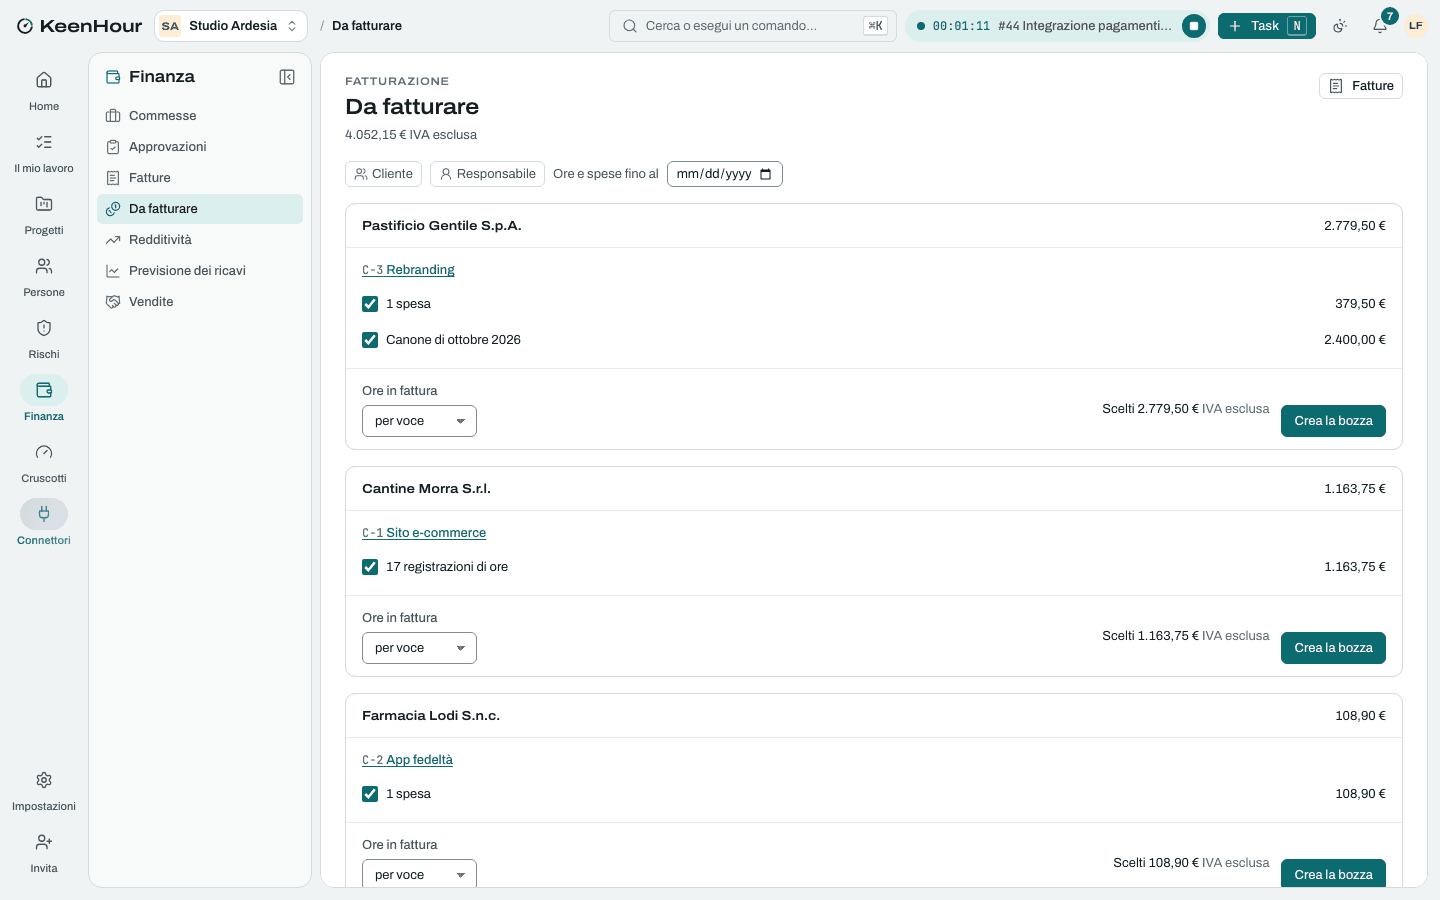The image size is (1440, 900).
Task: Open the C-3 Rebranding link
Action: point(408,270)
